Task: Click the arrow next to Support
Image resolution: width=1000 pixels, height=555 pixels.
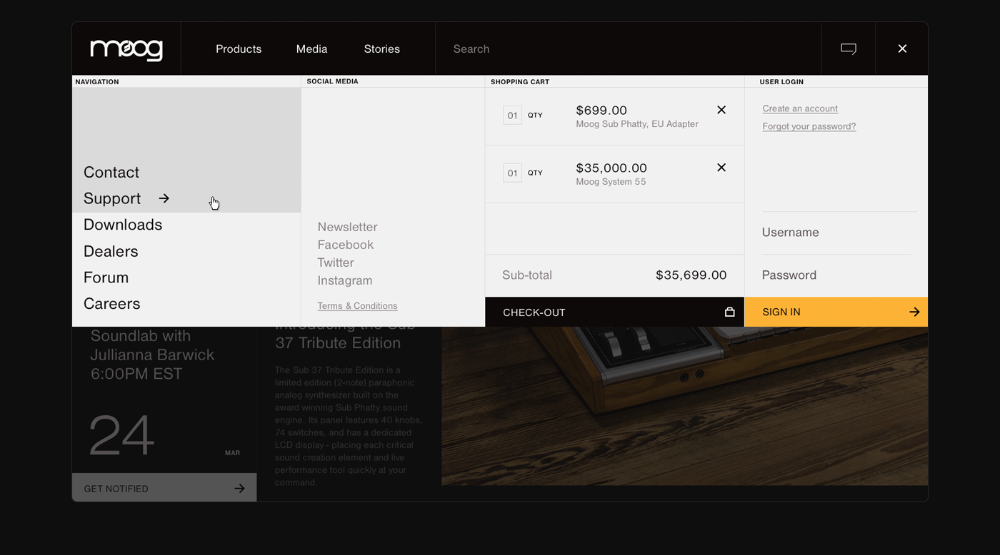Action: (x=164, y=199)
